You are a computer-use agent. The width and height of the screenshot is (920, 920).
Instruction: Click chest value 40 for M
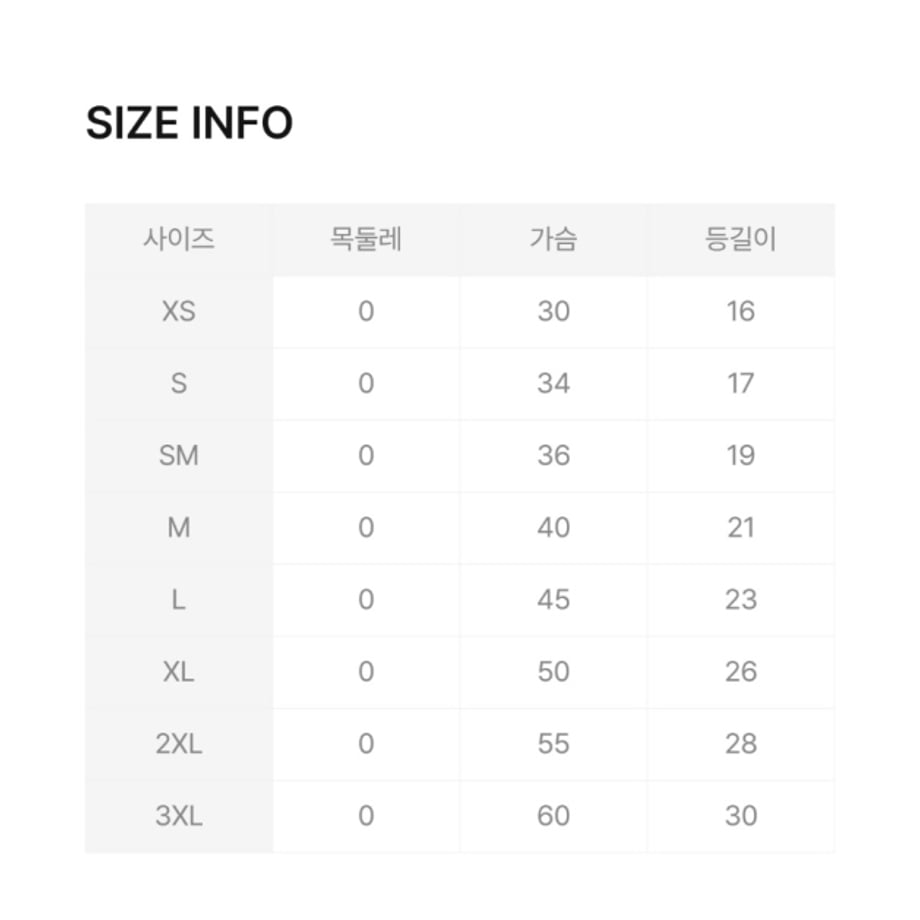pyautogui.click(x=553, y=527)
